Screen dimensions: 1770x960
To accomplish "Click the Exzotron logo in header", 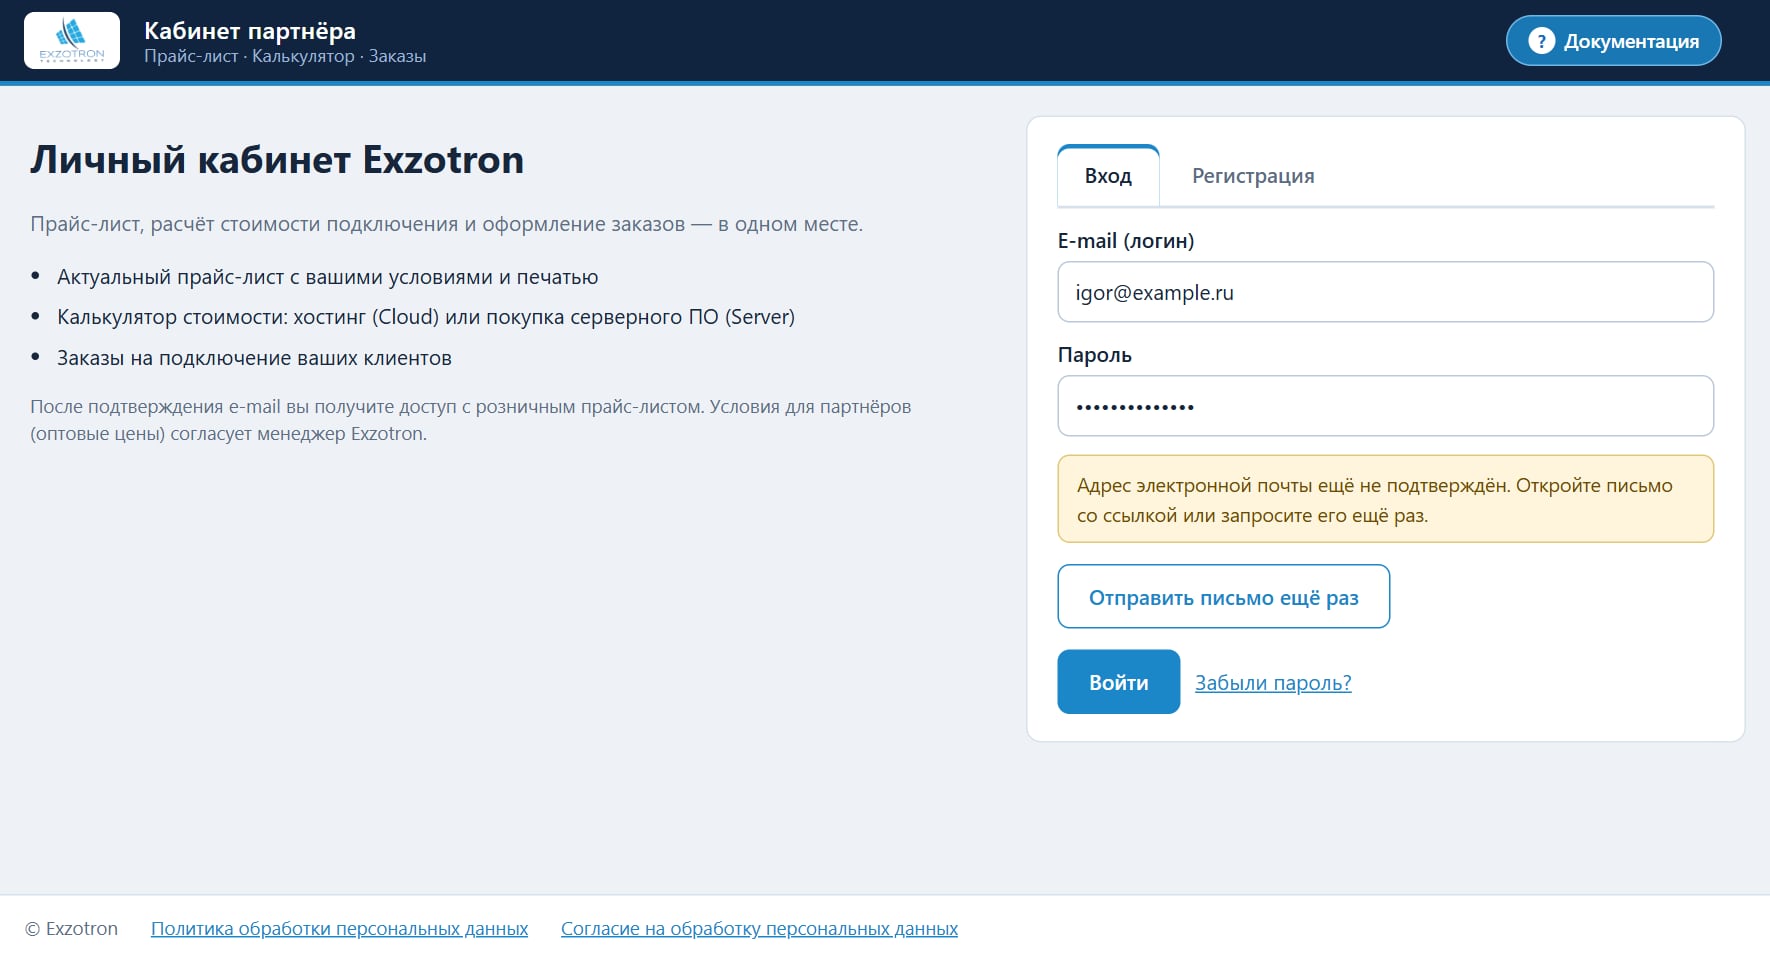I will click(x=72, y=41).
